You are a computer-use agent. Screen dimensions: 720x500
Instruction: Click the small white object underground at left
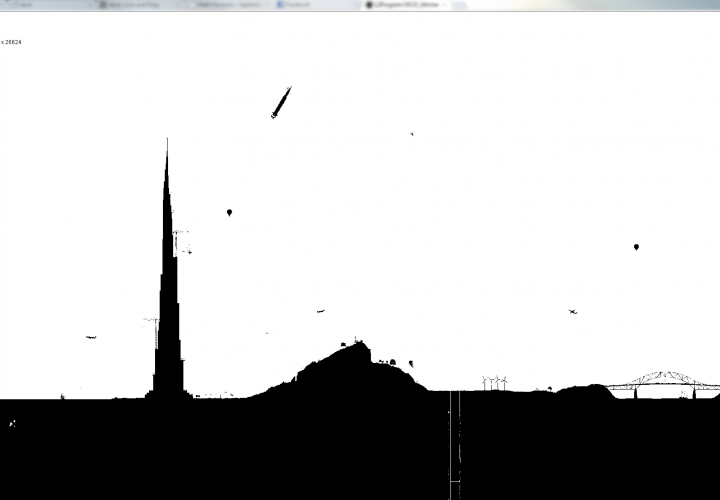[x=12, y=424]
